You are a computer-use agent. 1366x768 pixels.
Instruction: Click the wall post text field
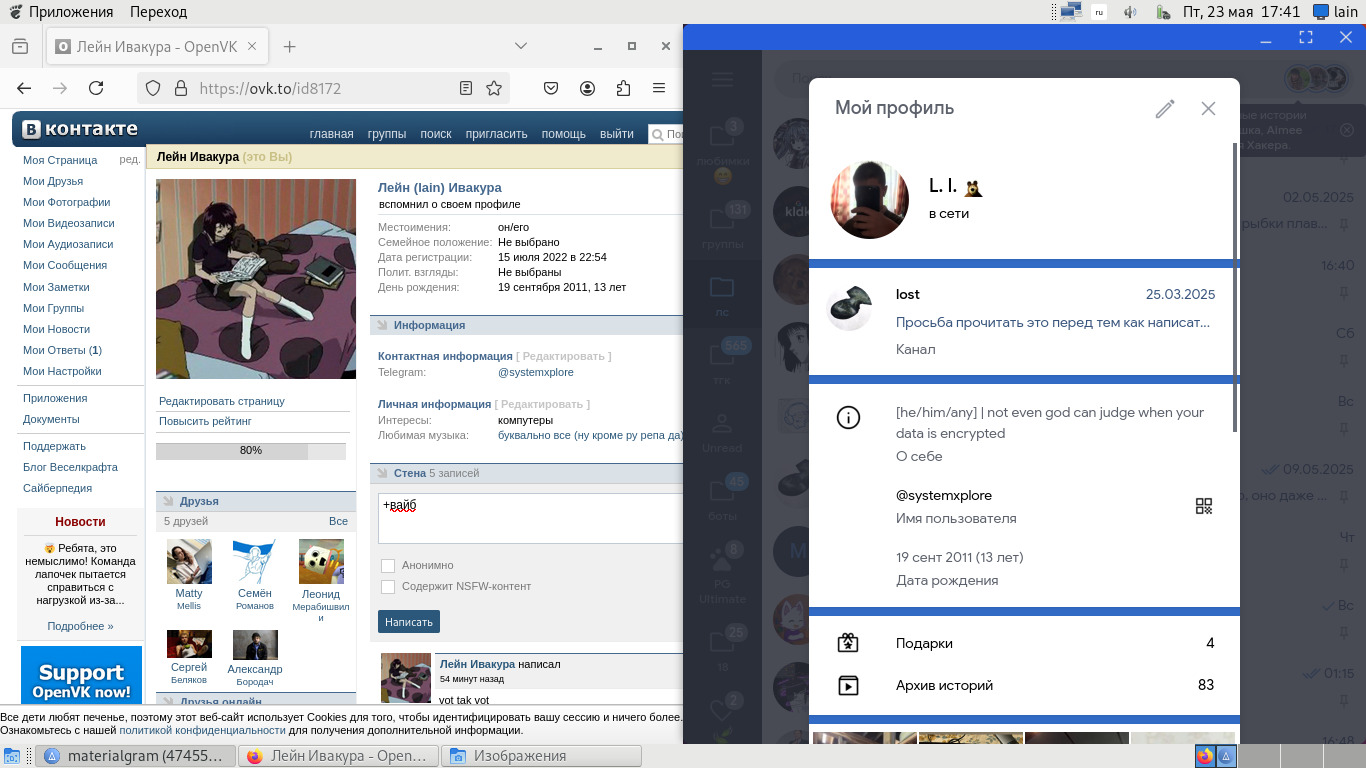[x=530, y=518]
